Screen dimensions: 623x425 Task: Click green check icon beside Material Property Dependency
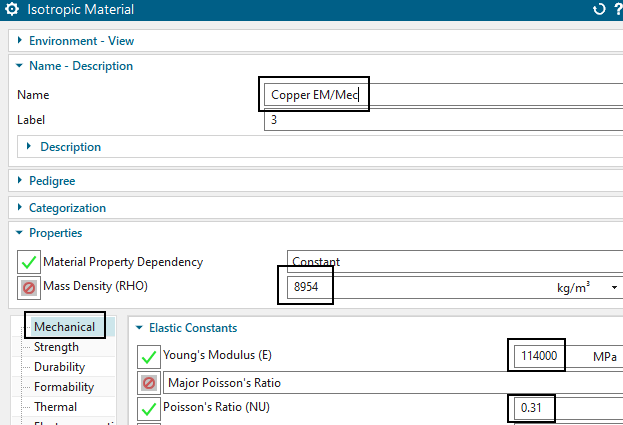click(x=29, y=262)
